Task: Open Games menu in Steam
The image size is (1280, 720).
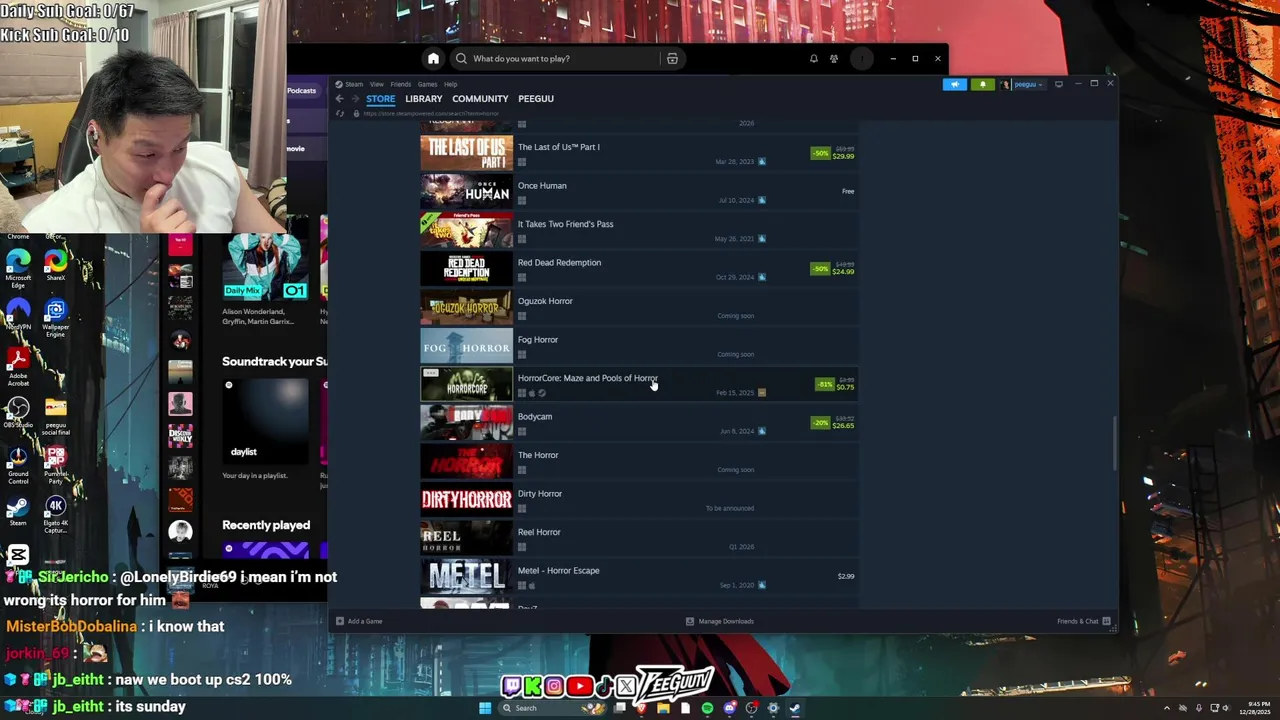Action: (x=427, y=84)
